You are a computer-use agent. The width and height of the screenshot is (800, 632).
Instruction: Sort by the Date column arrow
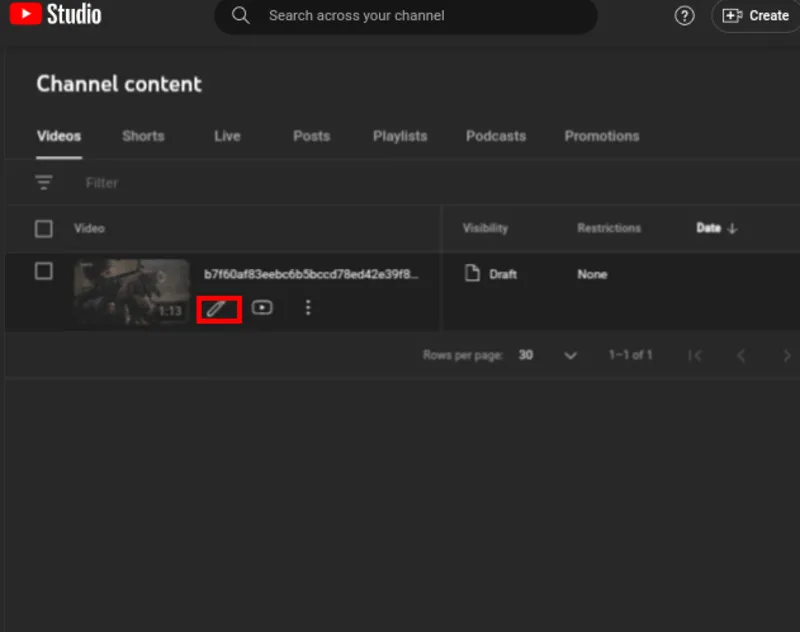732,229
